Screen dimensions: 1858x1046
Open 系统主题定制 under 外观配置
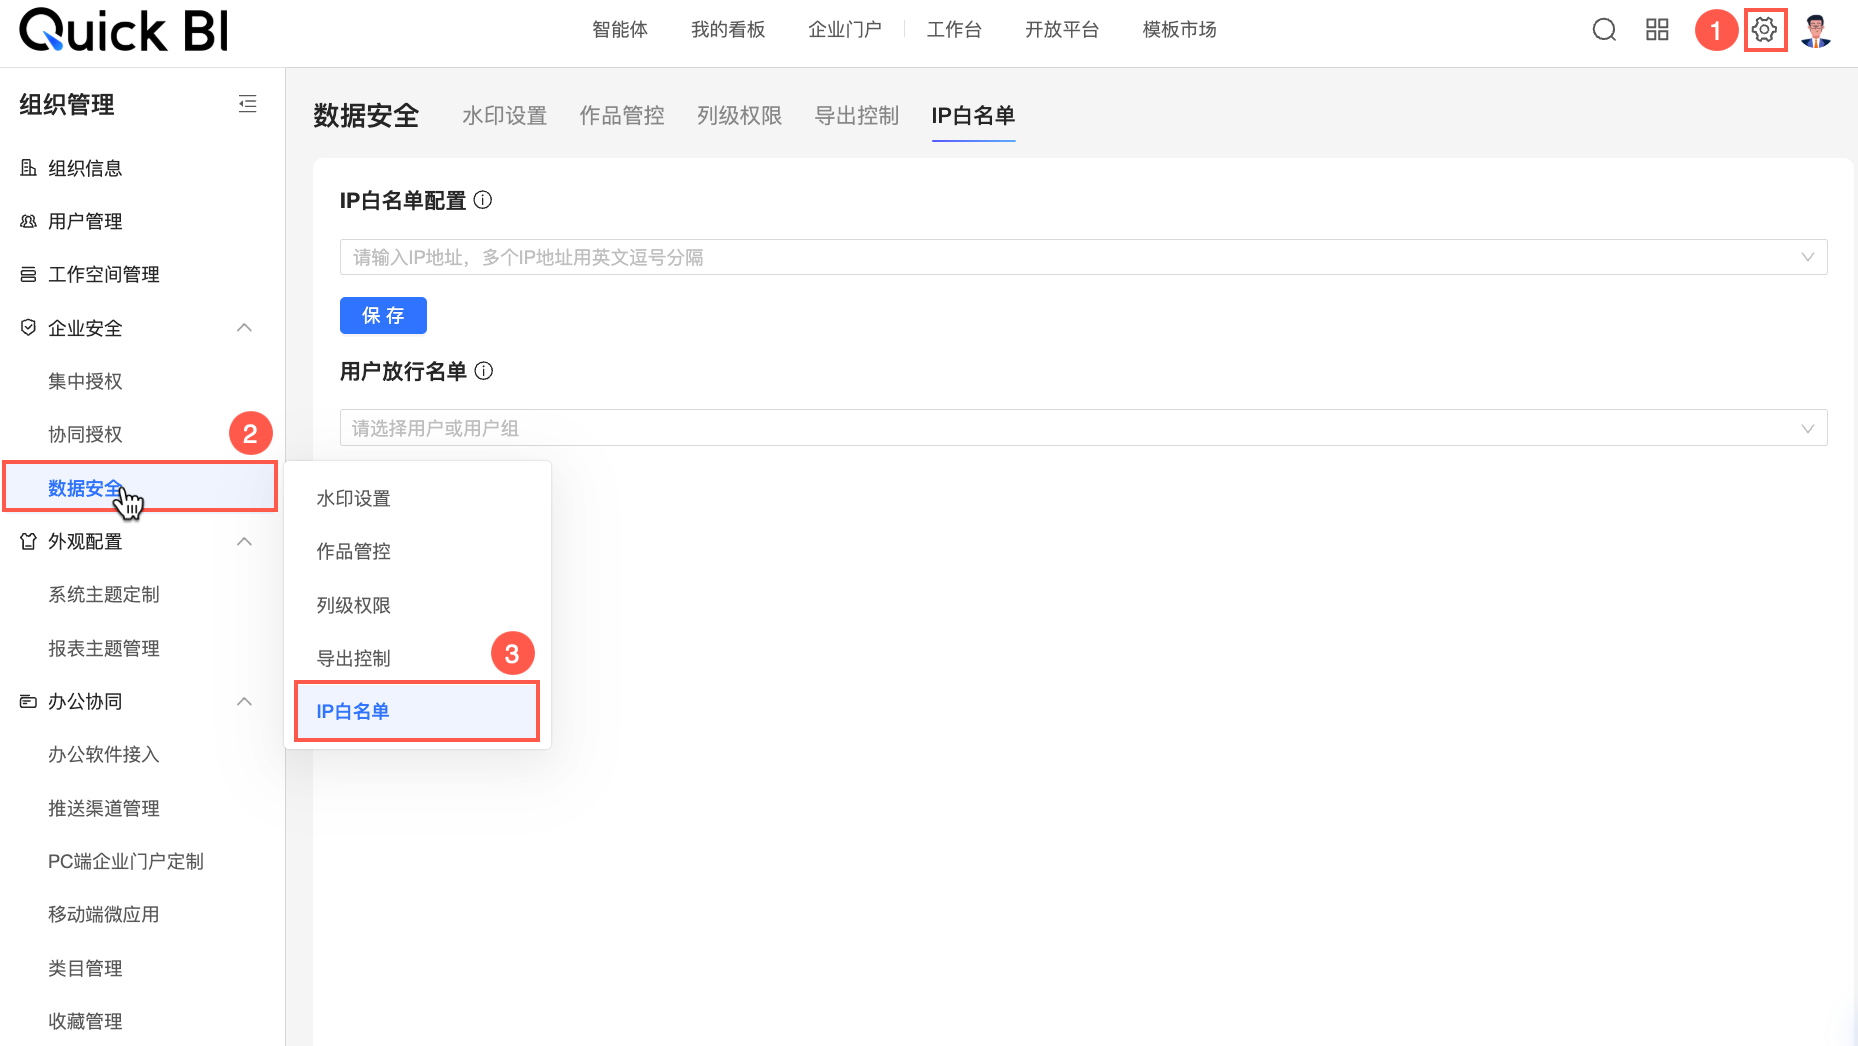[x=104, y=594]
